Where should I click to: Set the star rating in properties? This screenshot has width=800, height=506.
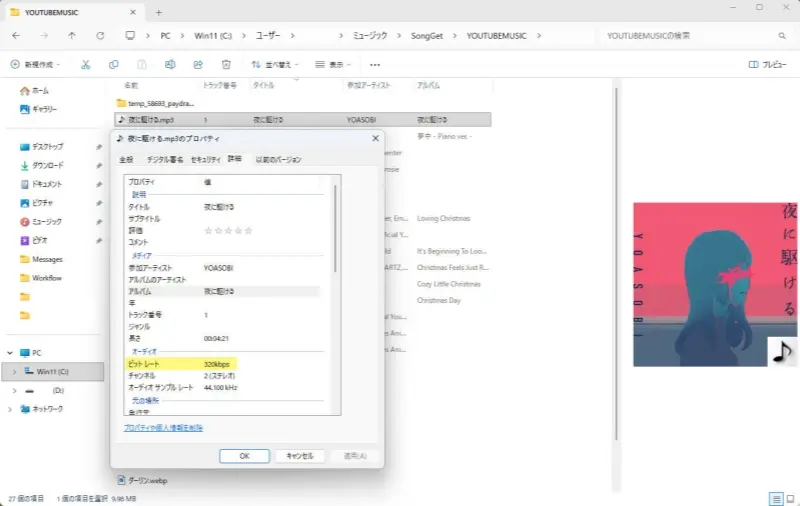(228, 231)
